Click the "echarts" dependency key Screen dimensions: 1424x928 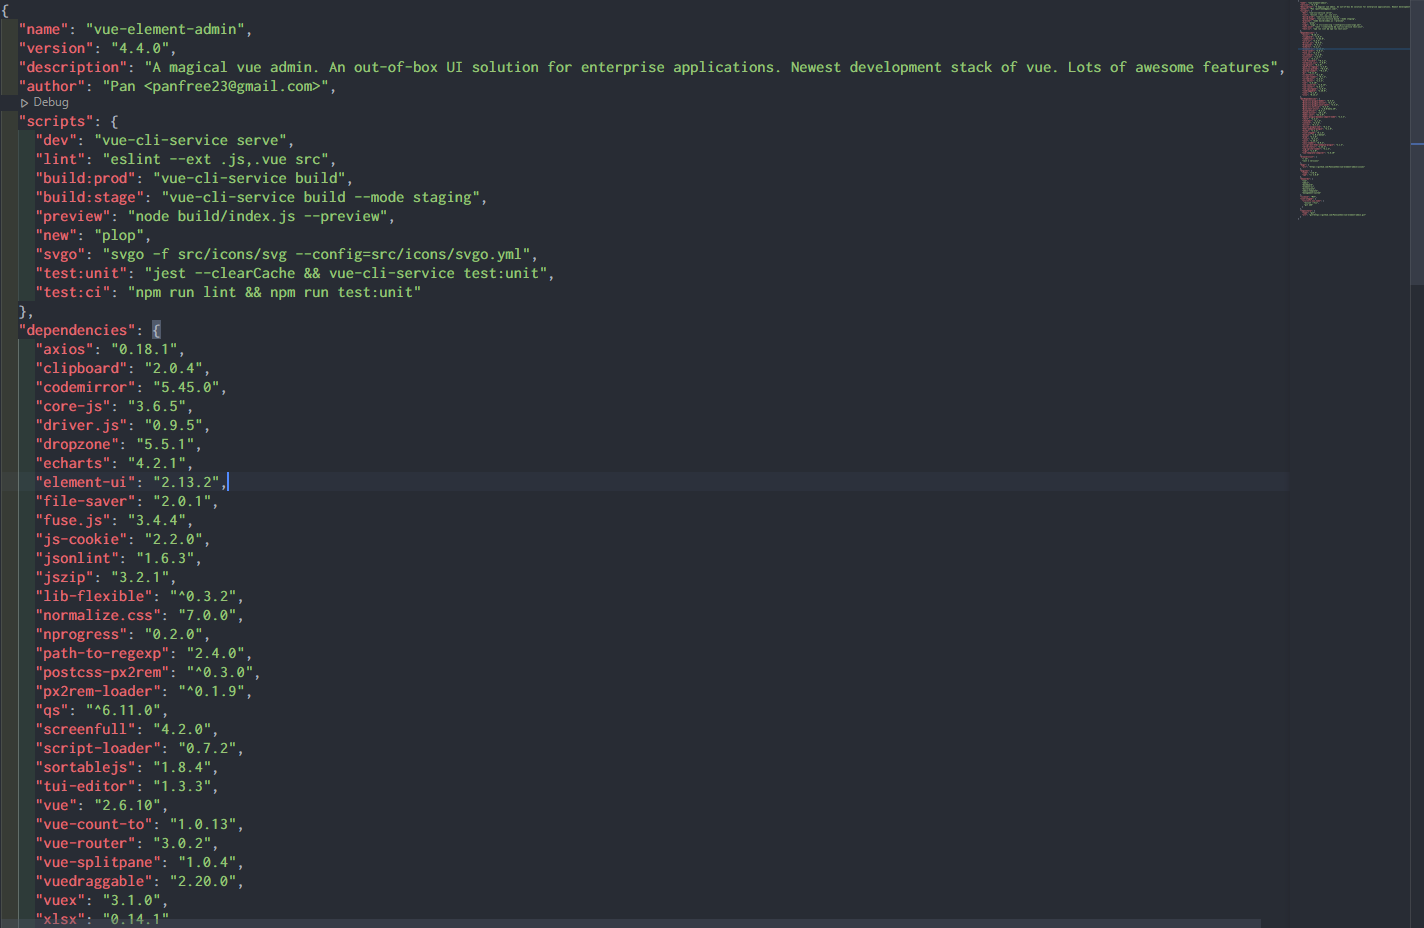click(73, 463)
